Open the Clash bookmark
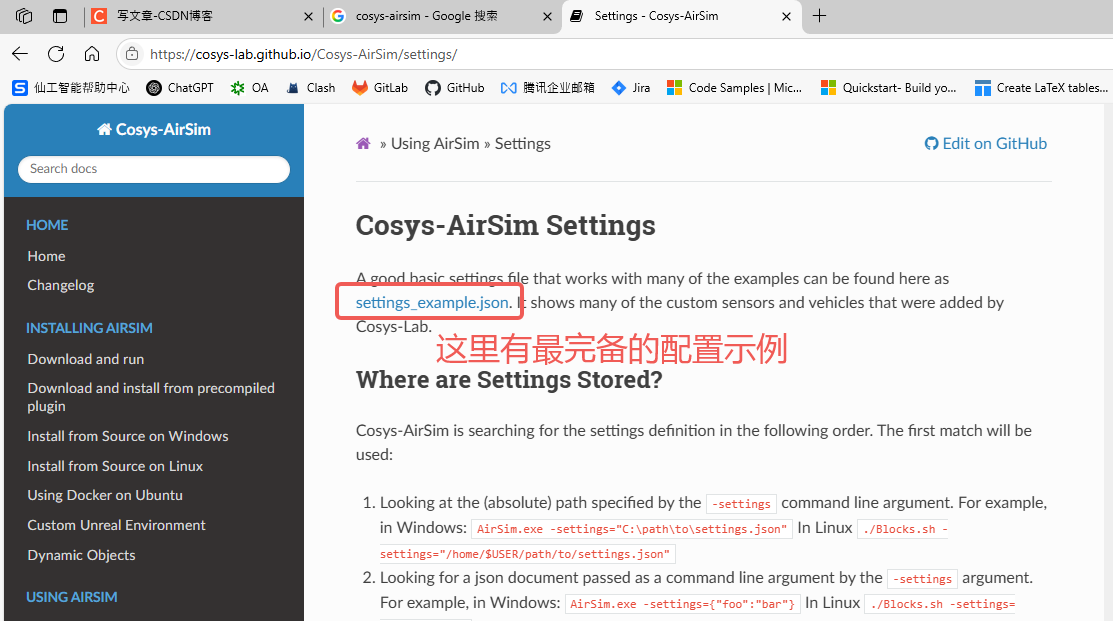Viewport: 1113px width, 621px height. [310, 88]
